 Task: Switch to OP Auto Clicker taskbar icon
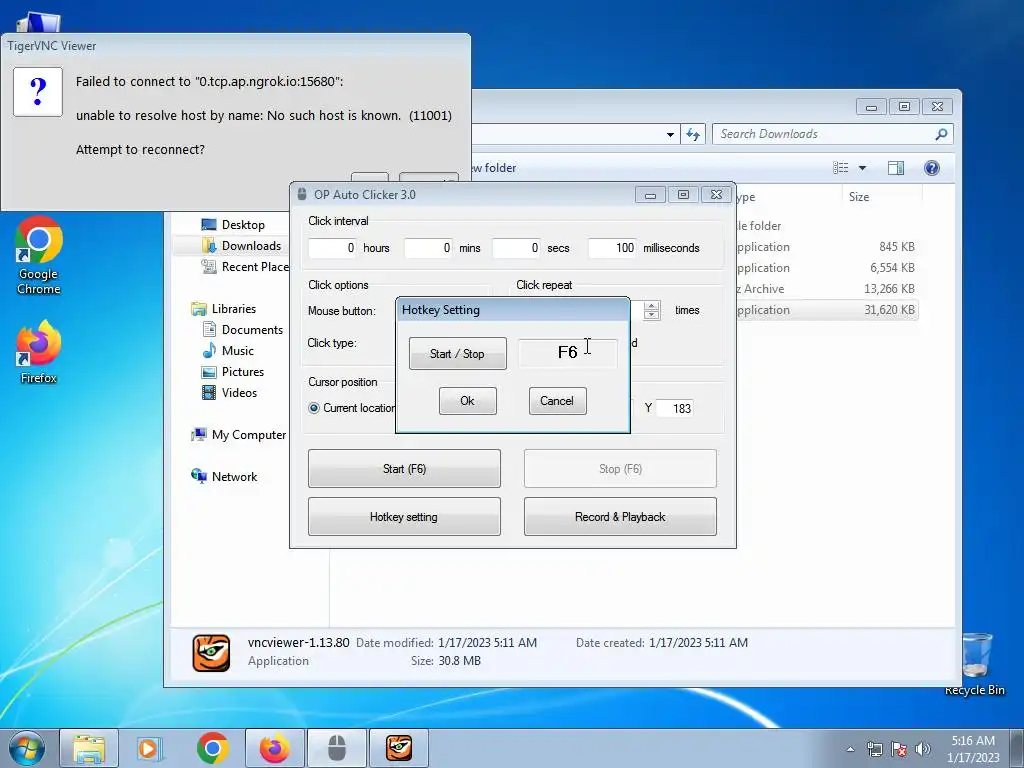tap(336, 748)
